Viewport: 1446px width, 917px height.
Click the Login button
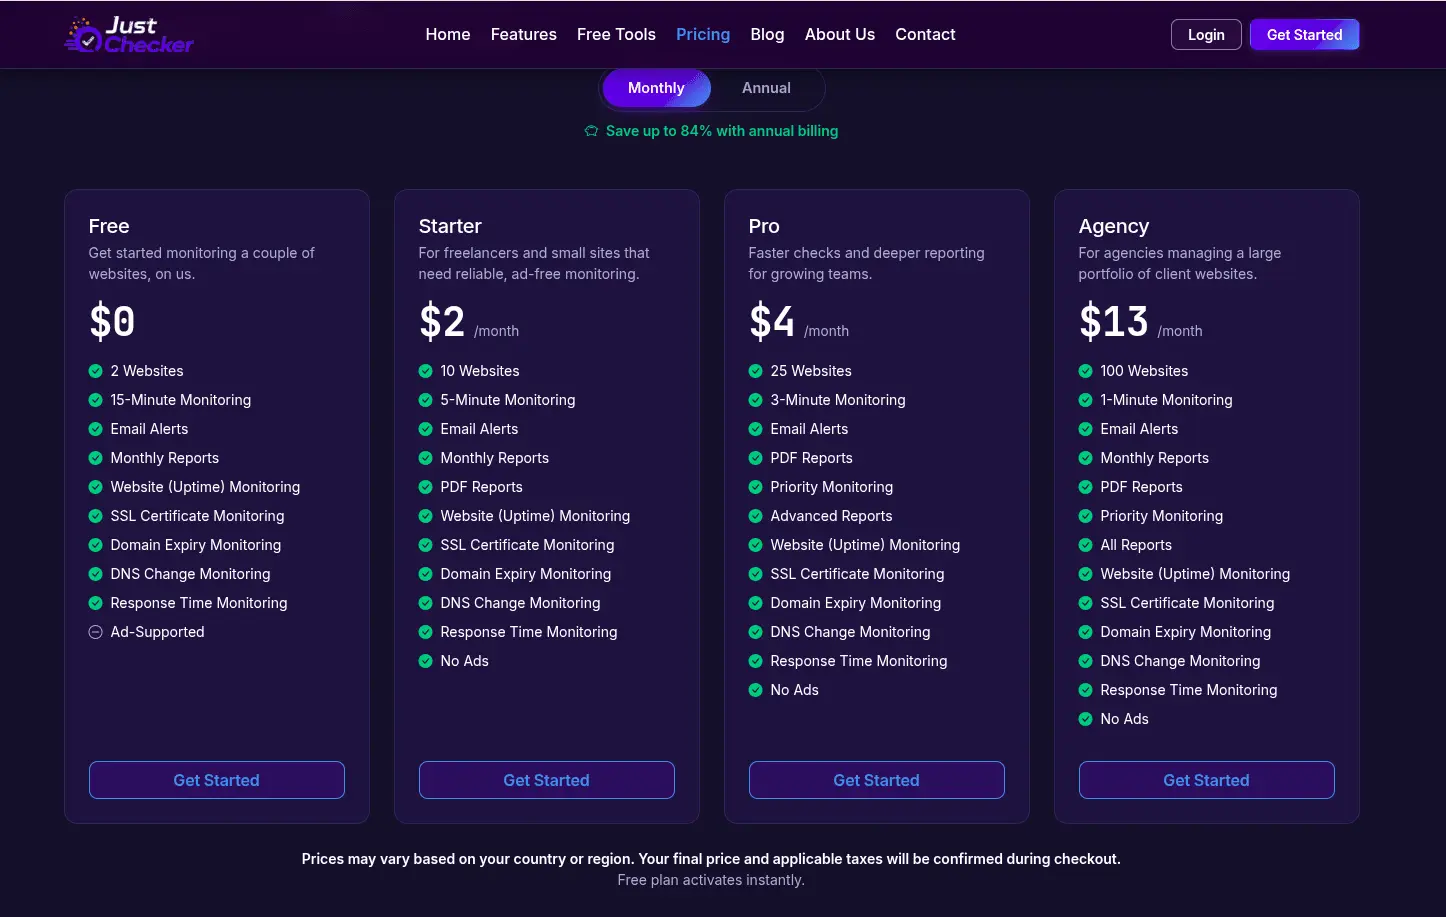pos(1206,35)
